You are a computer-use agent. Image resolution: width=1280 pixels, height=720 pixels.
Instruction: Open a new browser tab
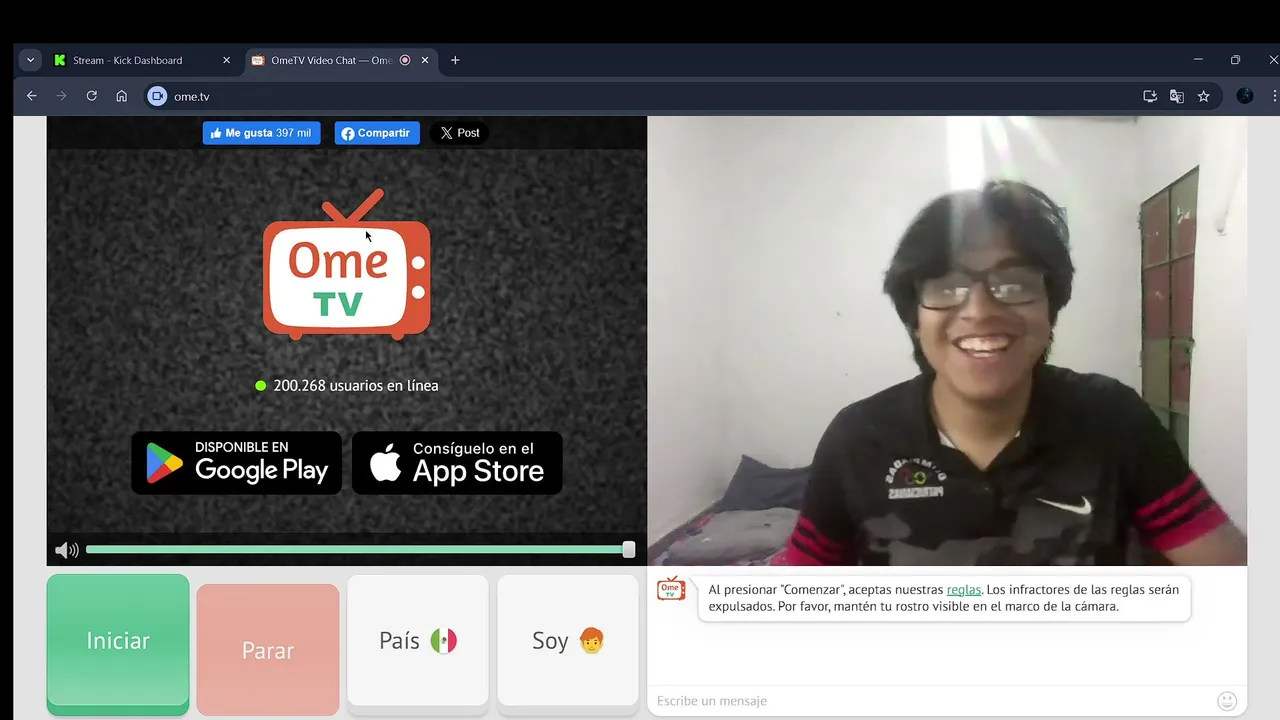455,60
